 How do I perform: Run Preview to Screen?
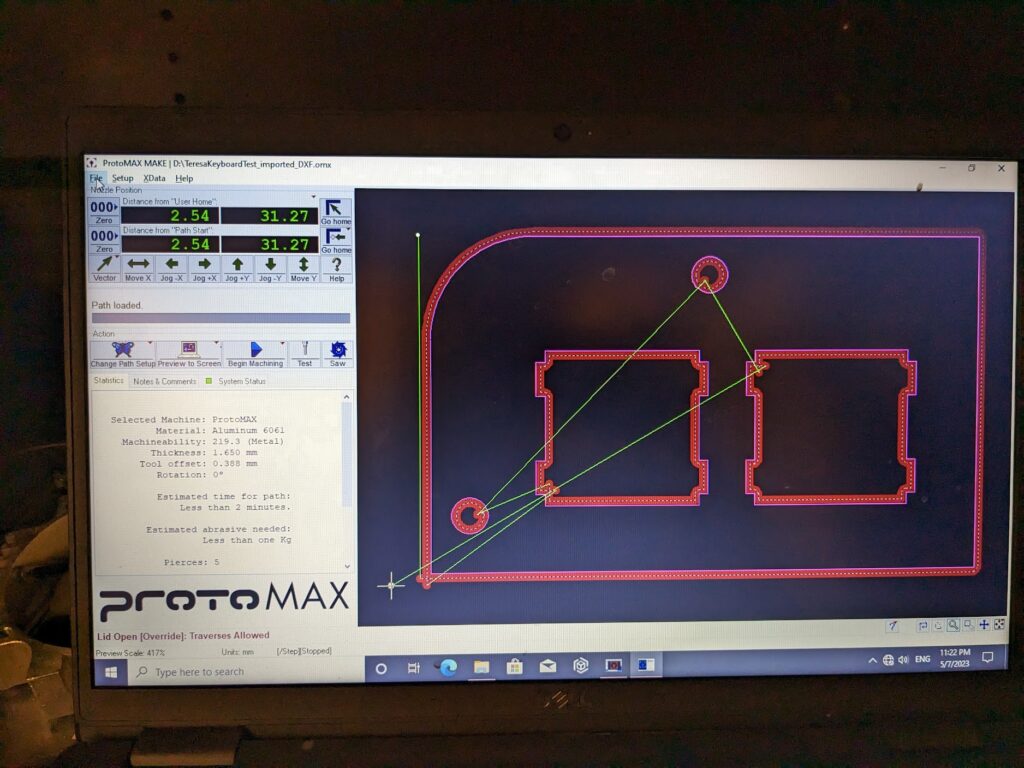coord(189,354)
